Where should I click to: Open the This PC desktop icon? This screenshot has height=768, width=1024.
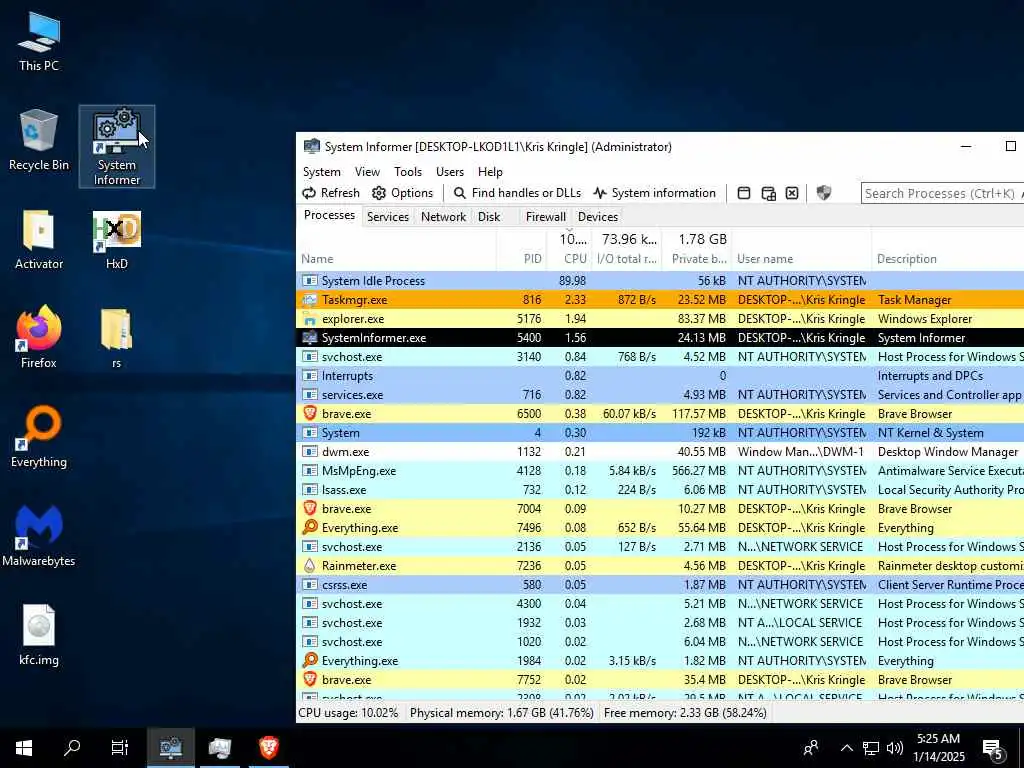point(39,42)
